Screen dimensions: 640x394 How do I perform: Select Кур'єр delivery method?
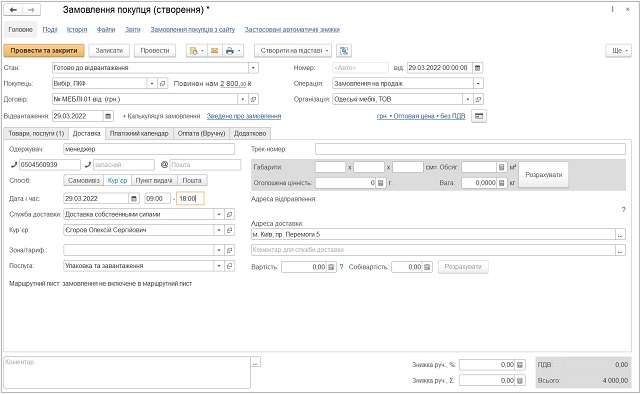click(118, 180)
